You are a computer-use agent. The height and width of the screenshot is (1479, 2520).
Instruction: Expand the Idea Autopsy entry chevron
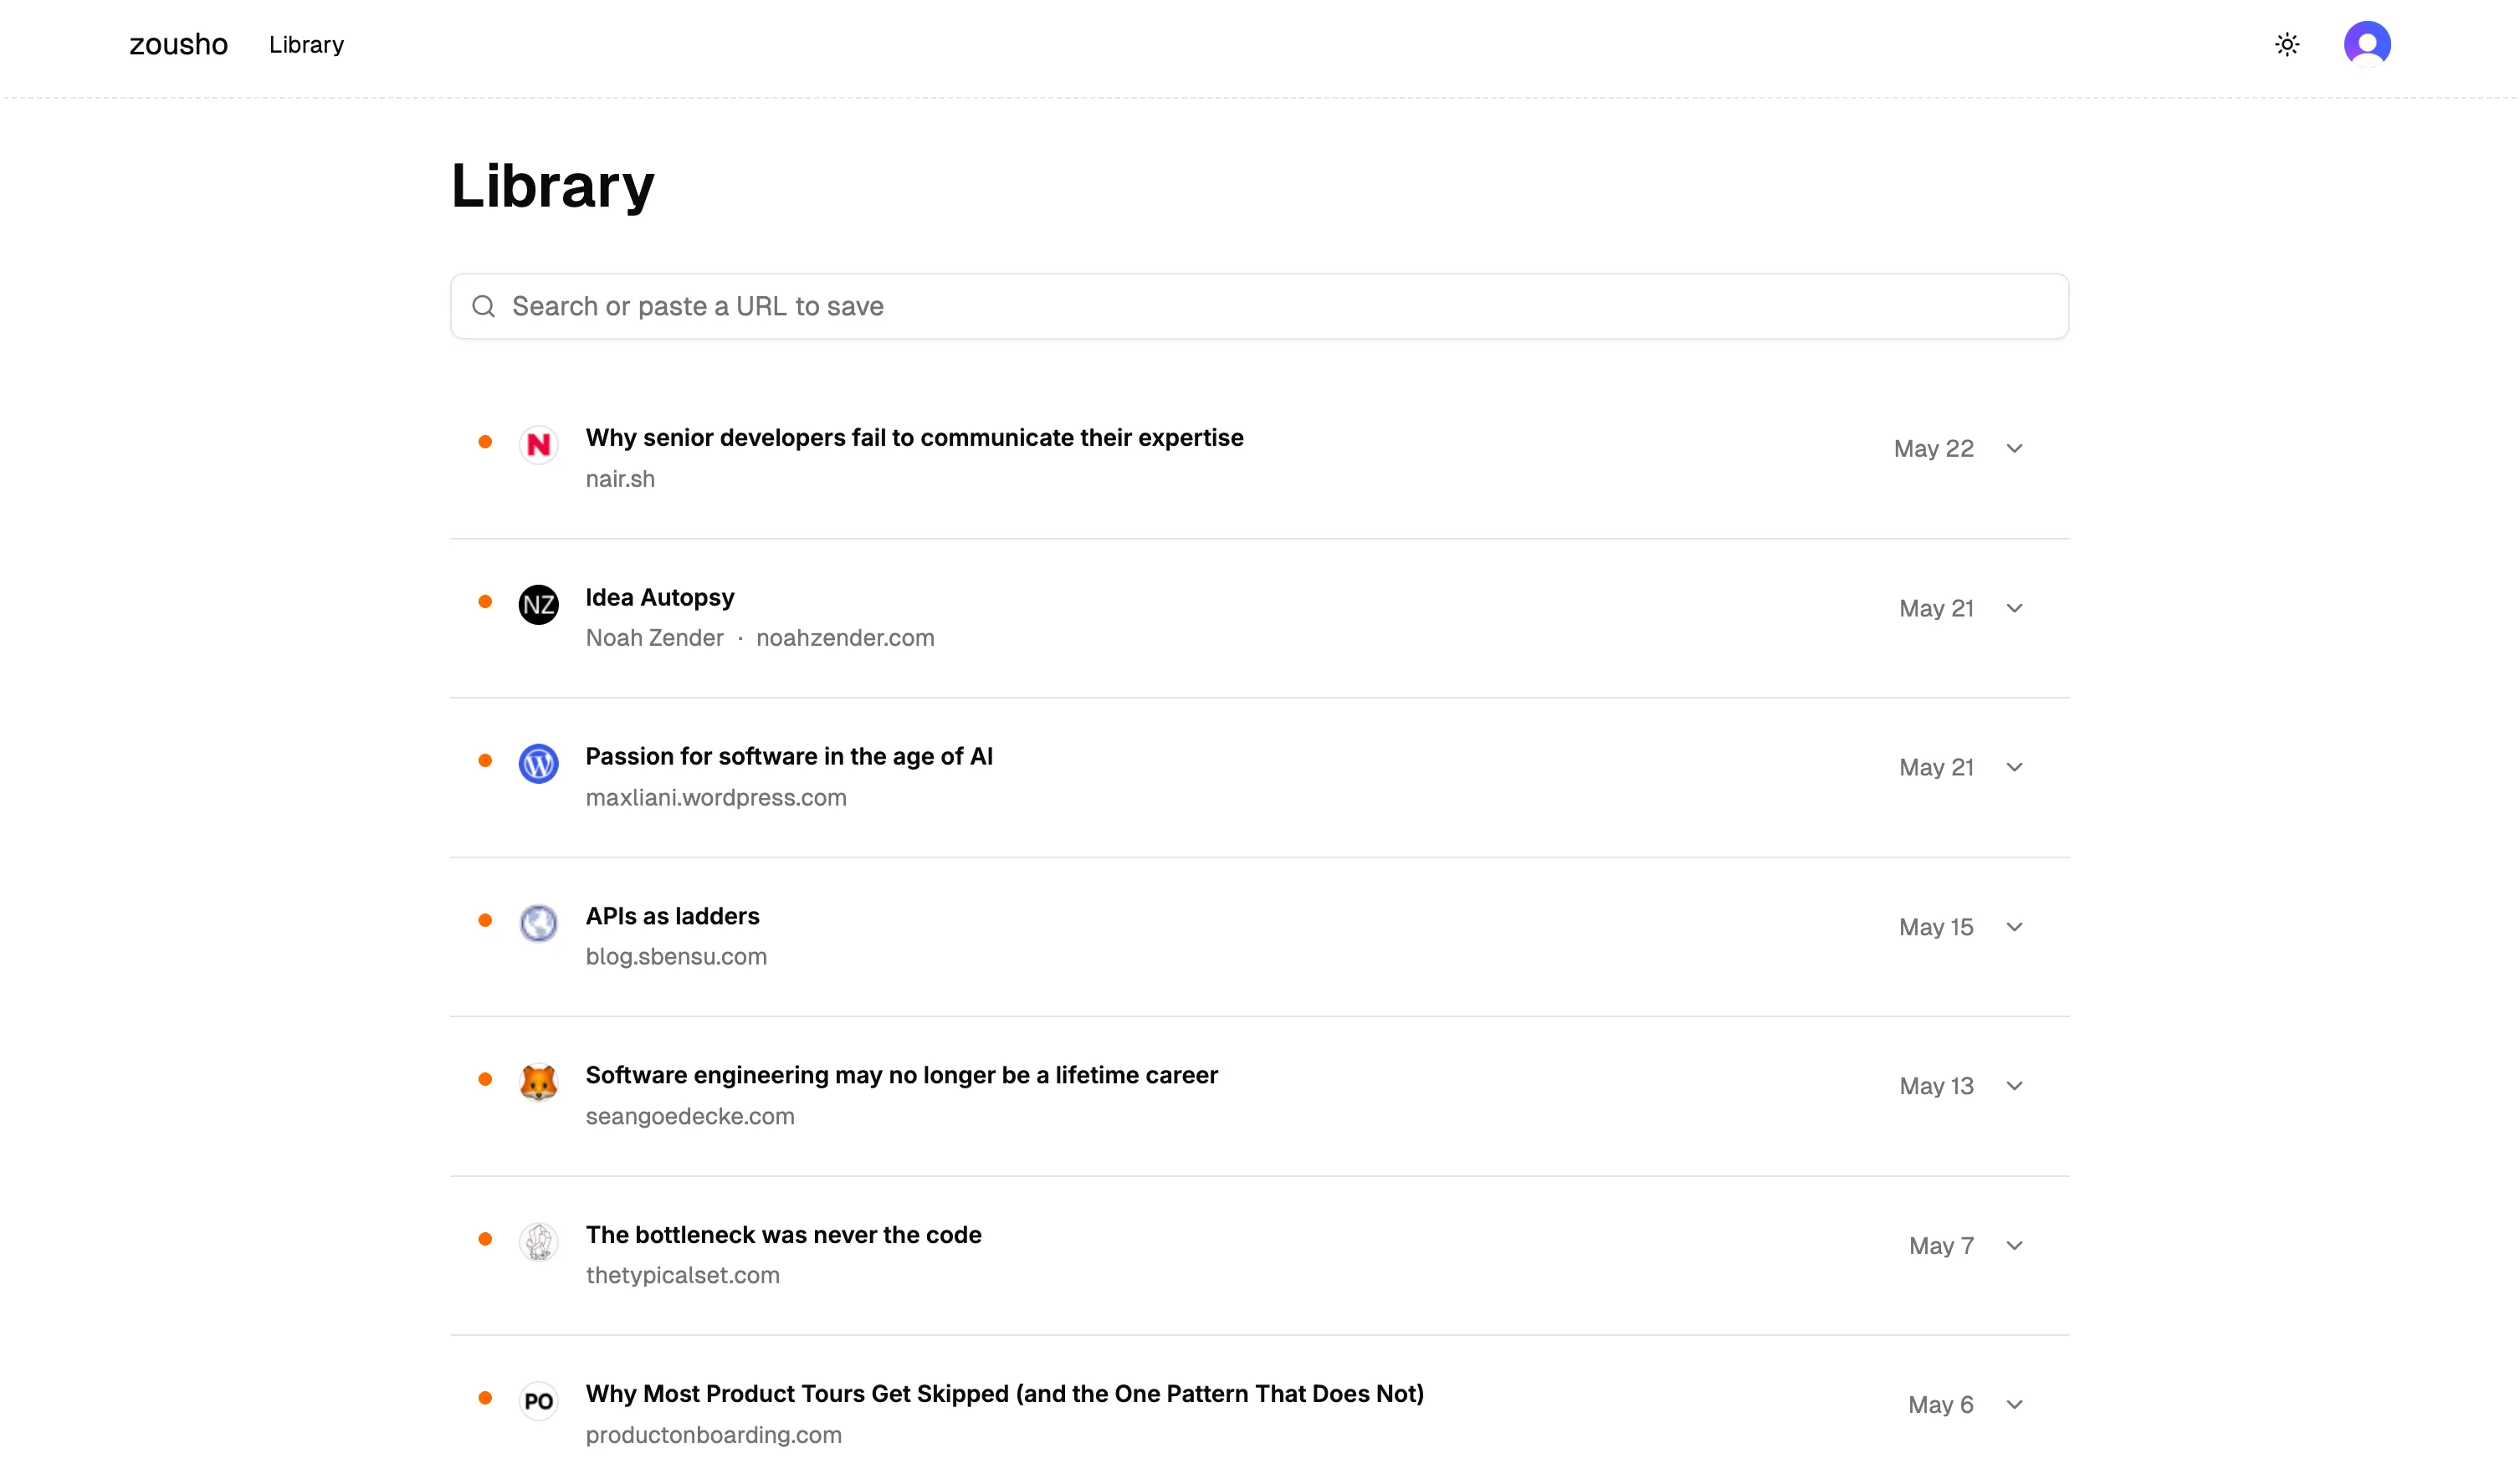click(2014, 608)
